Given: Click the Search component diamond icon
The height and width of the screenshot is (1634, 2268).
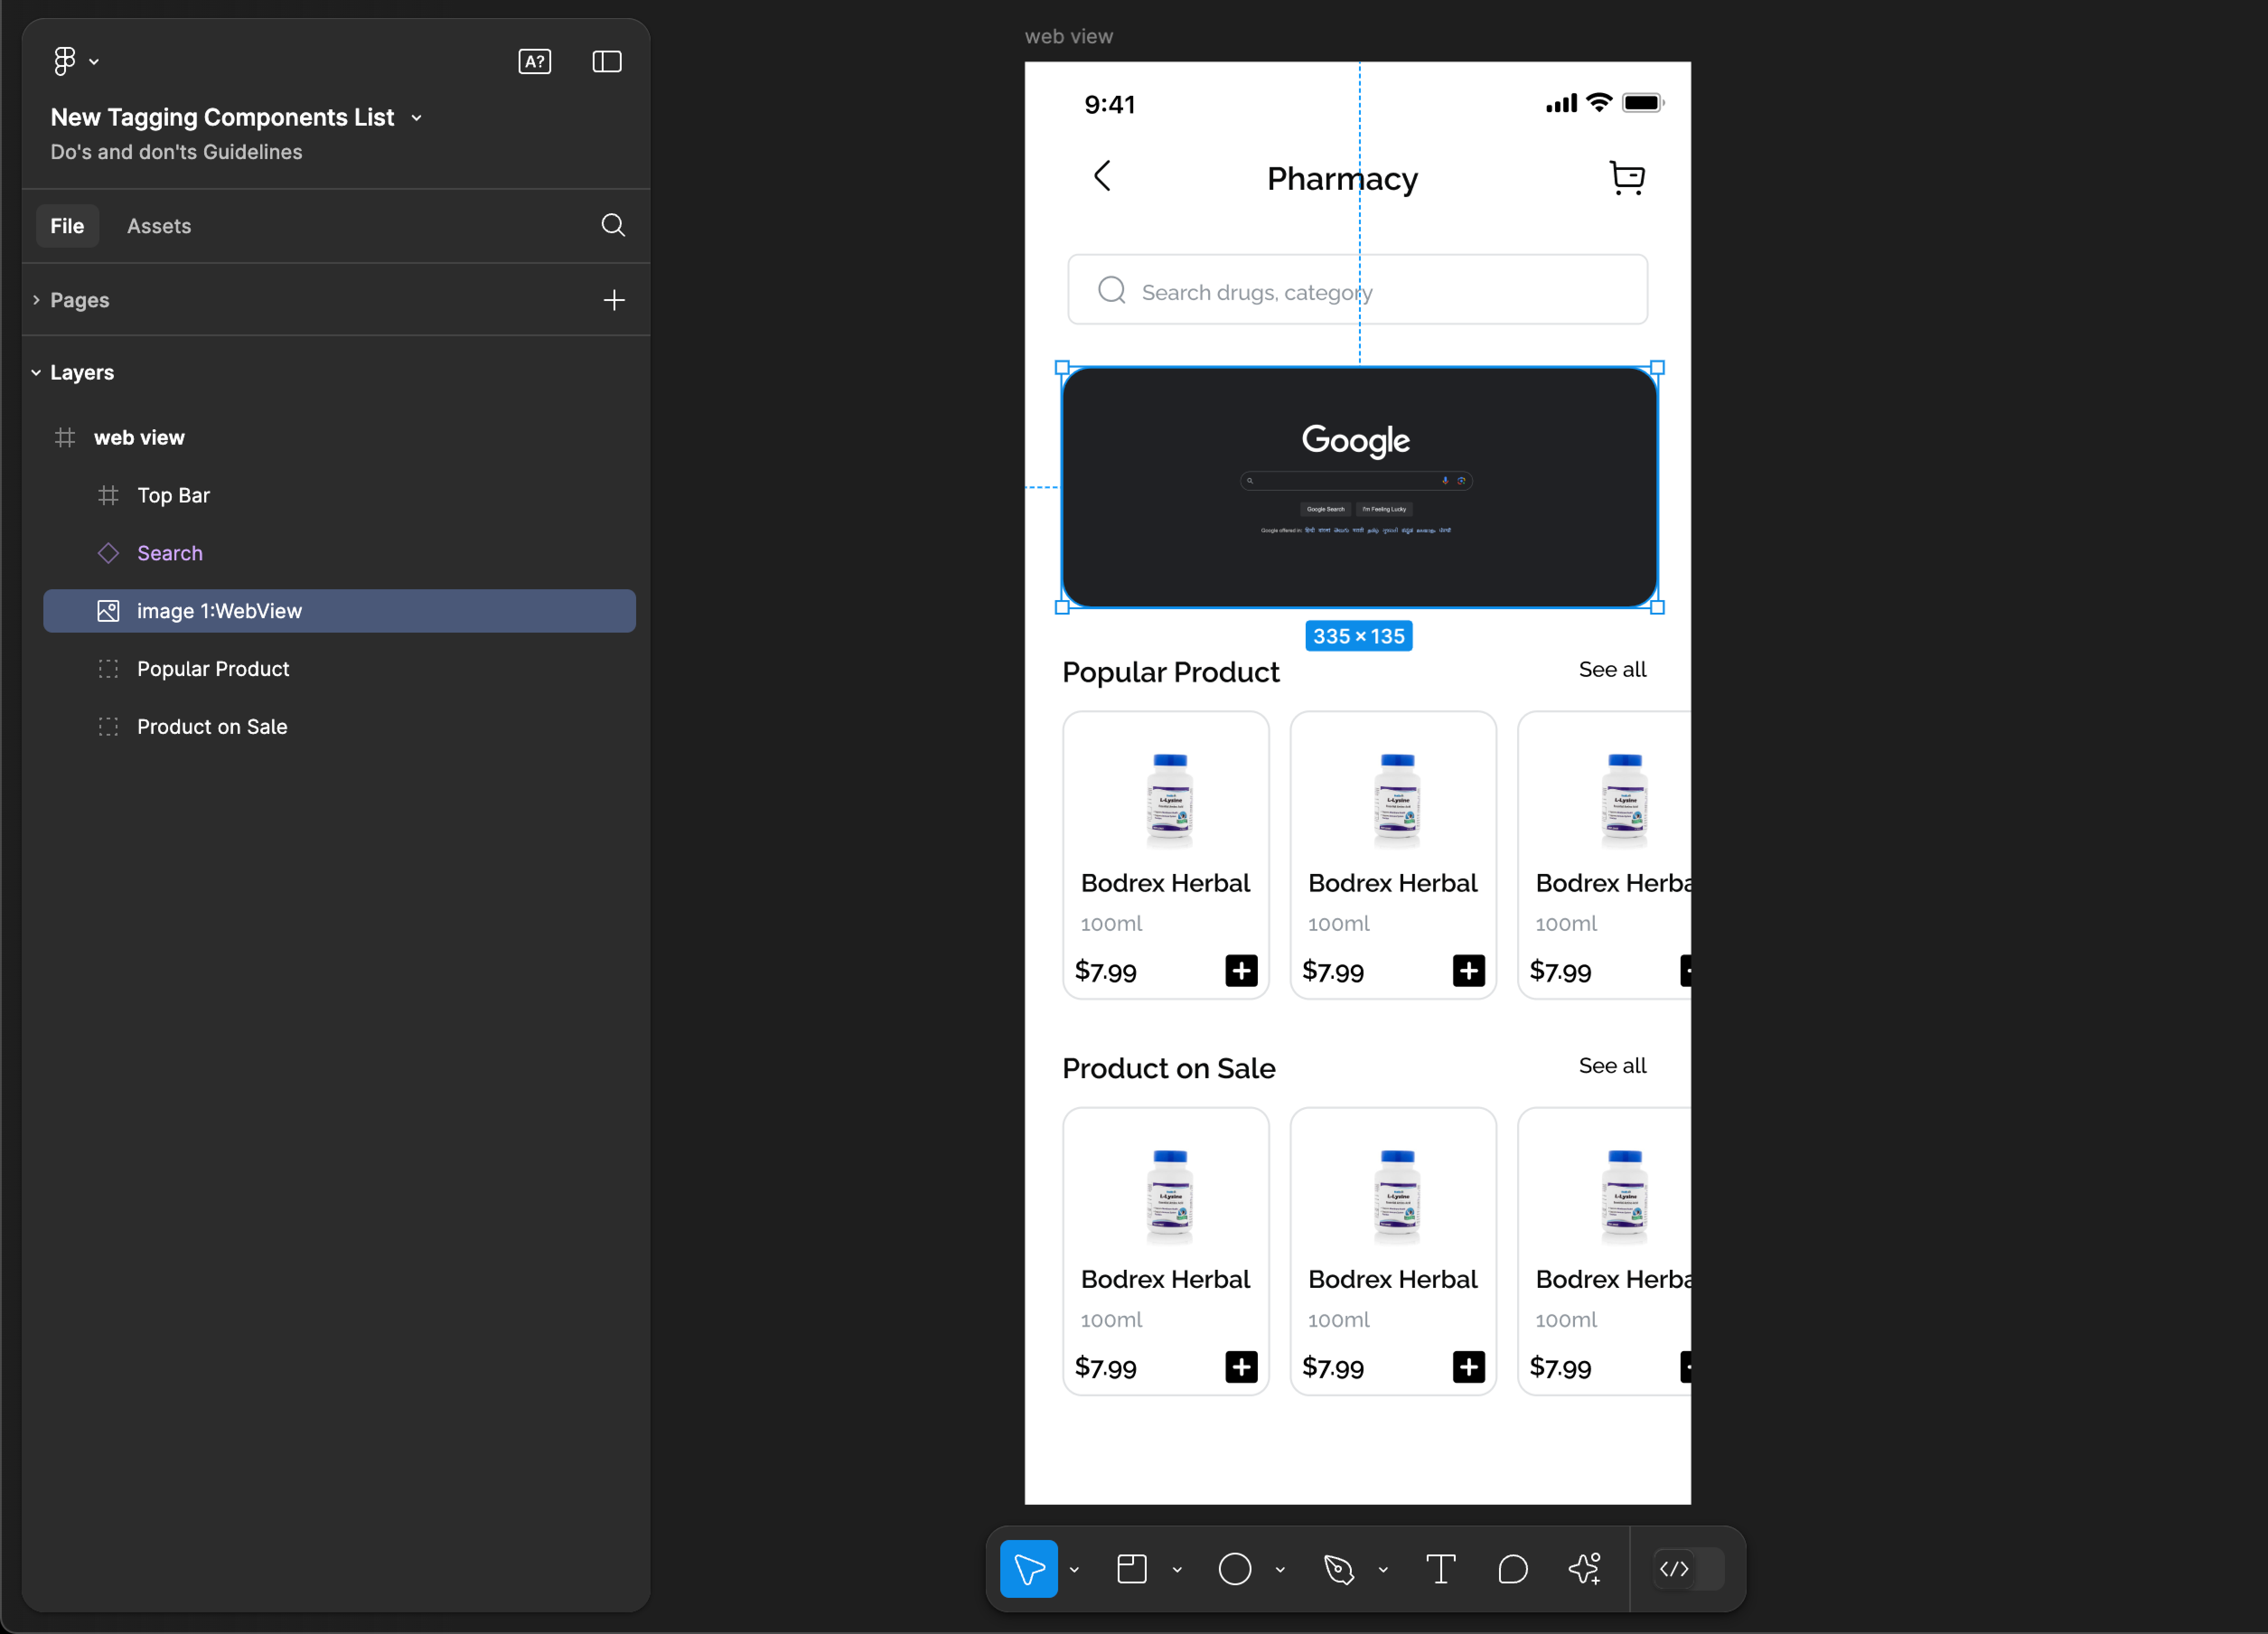Looking at the screenshot, I should pos(108,553).
